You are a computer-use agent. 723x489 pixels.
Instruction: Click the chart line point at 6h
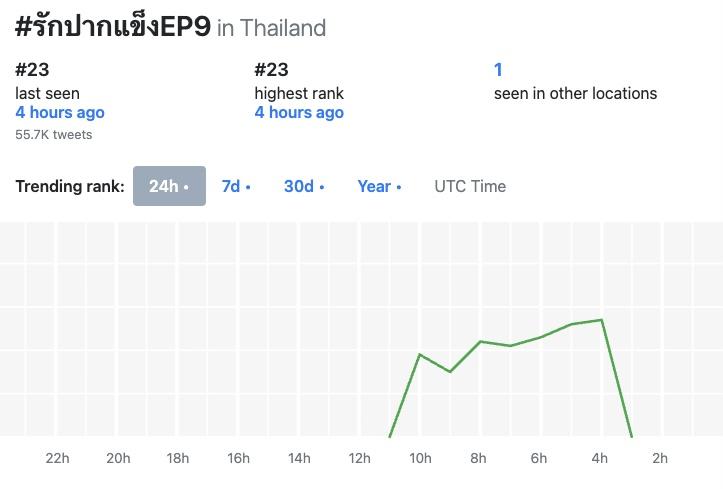[x=541, y=337]
